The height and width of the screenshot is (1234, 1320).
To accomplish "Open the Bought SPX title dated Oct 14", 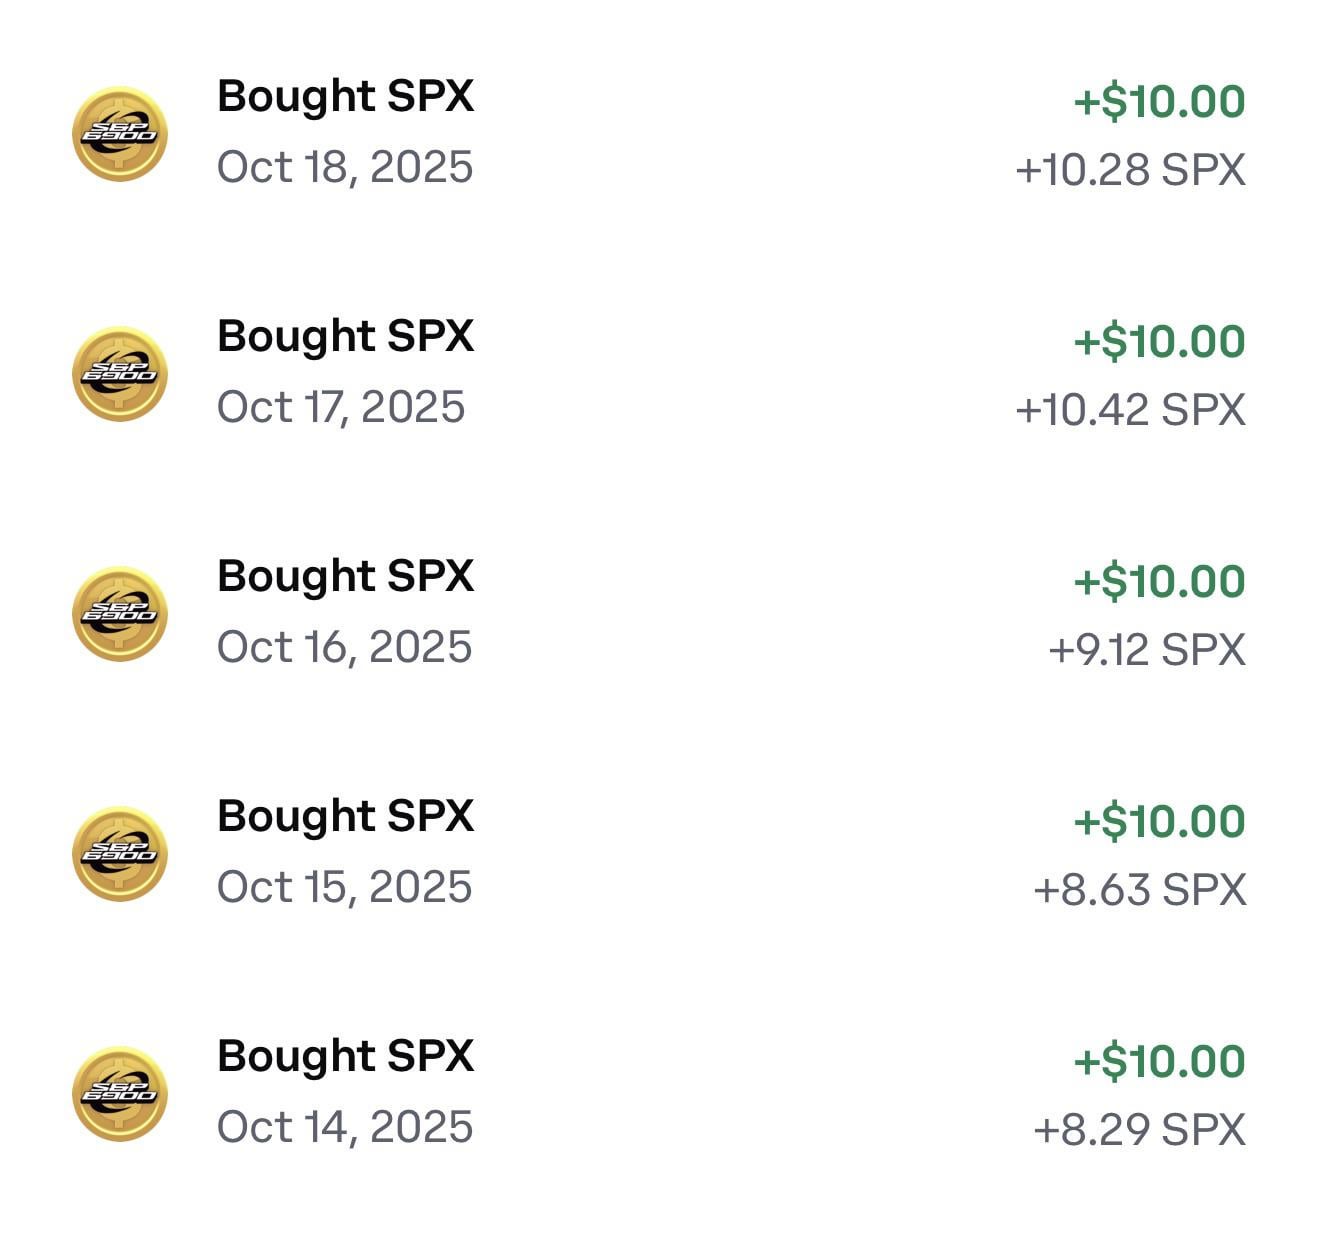I will coord(345,1057).
